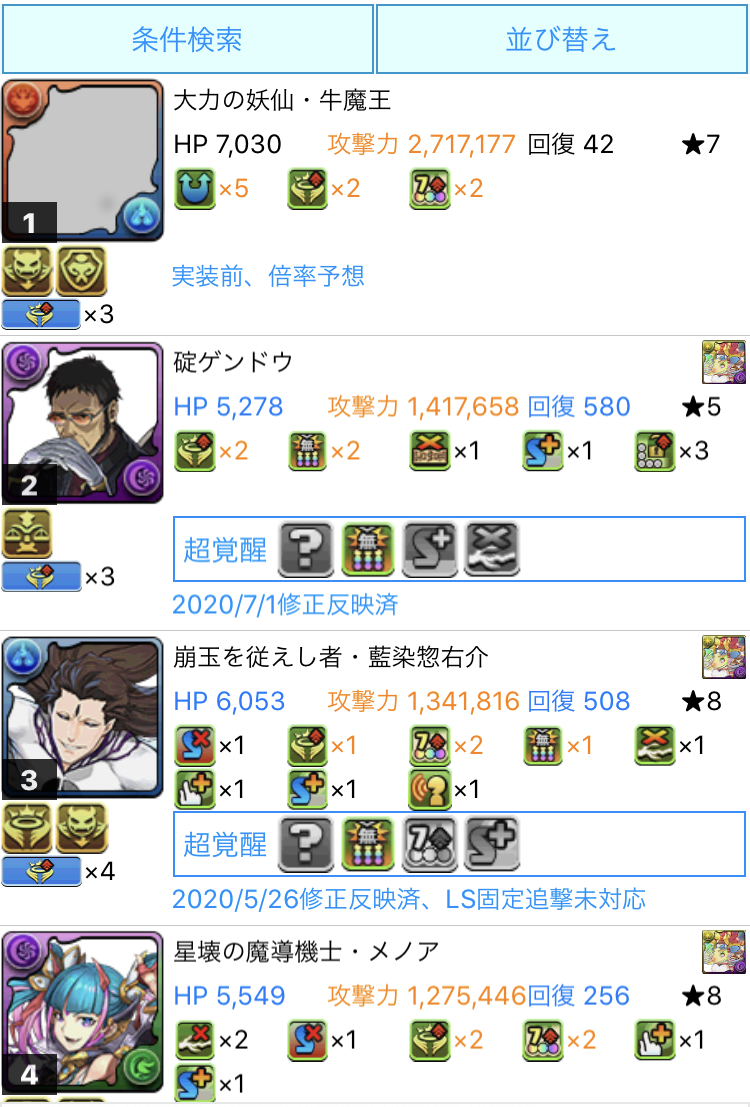The height and width of the screenshot is (1107, 750).
Task: Click the green U-arrow awakening icon ×5
Action: 194,189
